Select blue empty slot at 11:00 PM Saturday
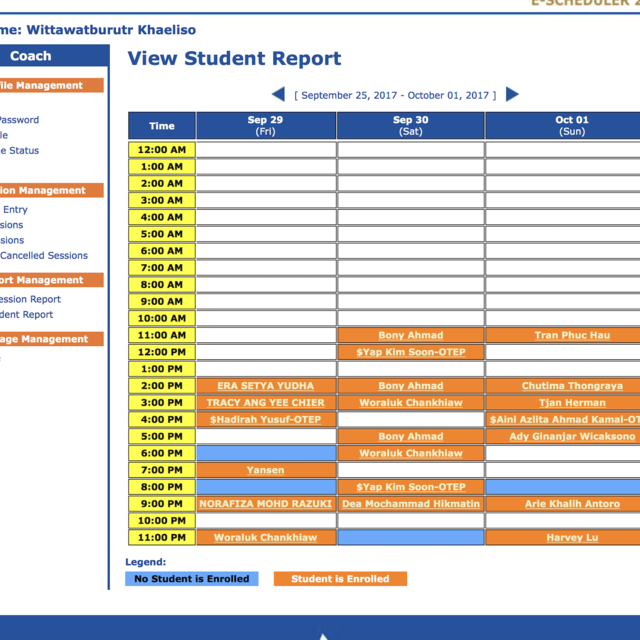640x640 pixels. 411,537
